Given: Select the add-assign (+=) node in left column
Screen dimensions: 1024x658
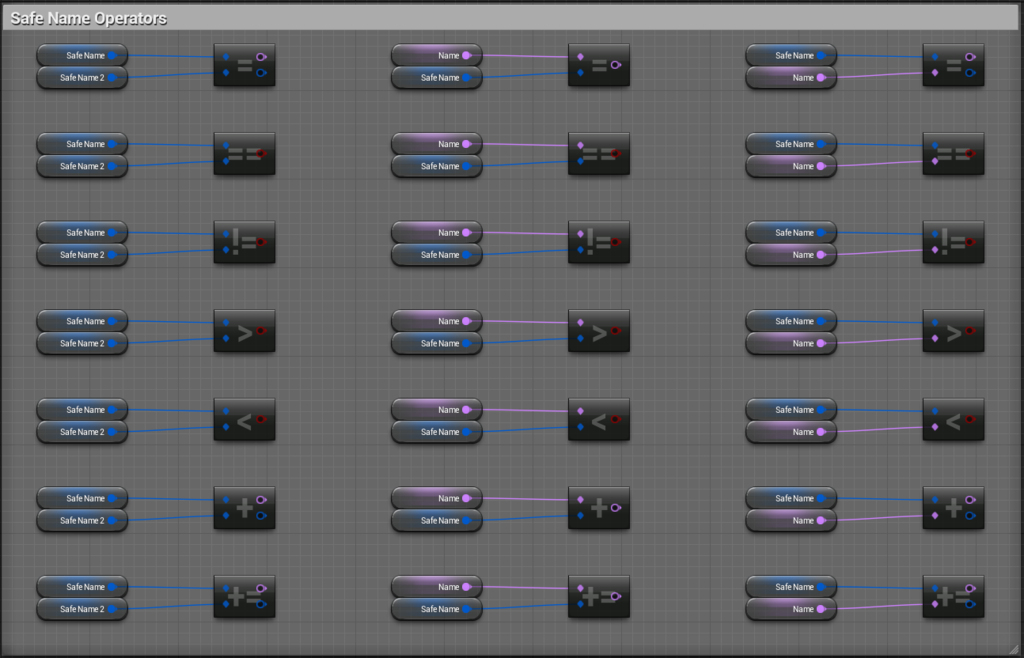Looking at the screenshot, I should 243,597.
